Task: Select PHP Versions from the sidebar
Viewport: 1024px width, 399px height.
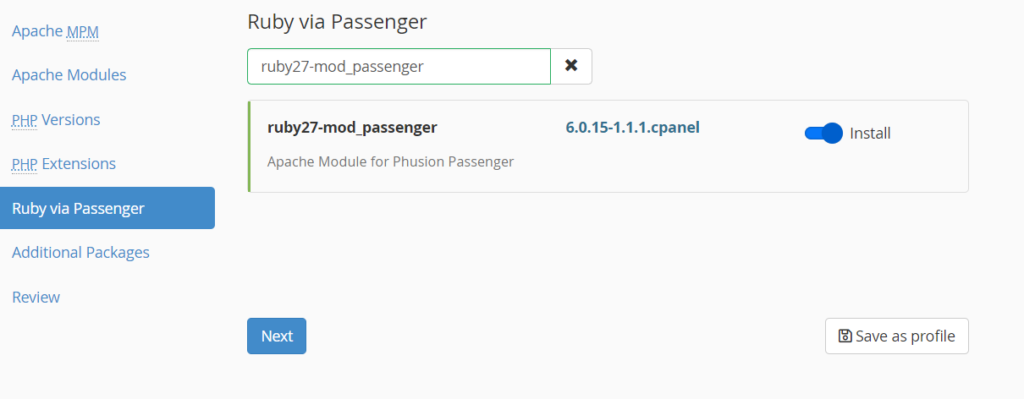Action: 56,120
